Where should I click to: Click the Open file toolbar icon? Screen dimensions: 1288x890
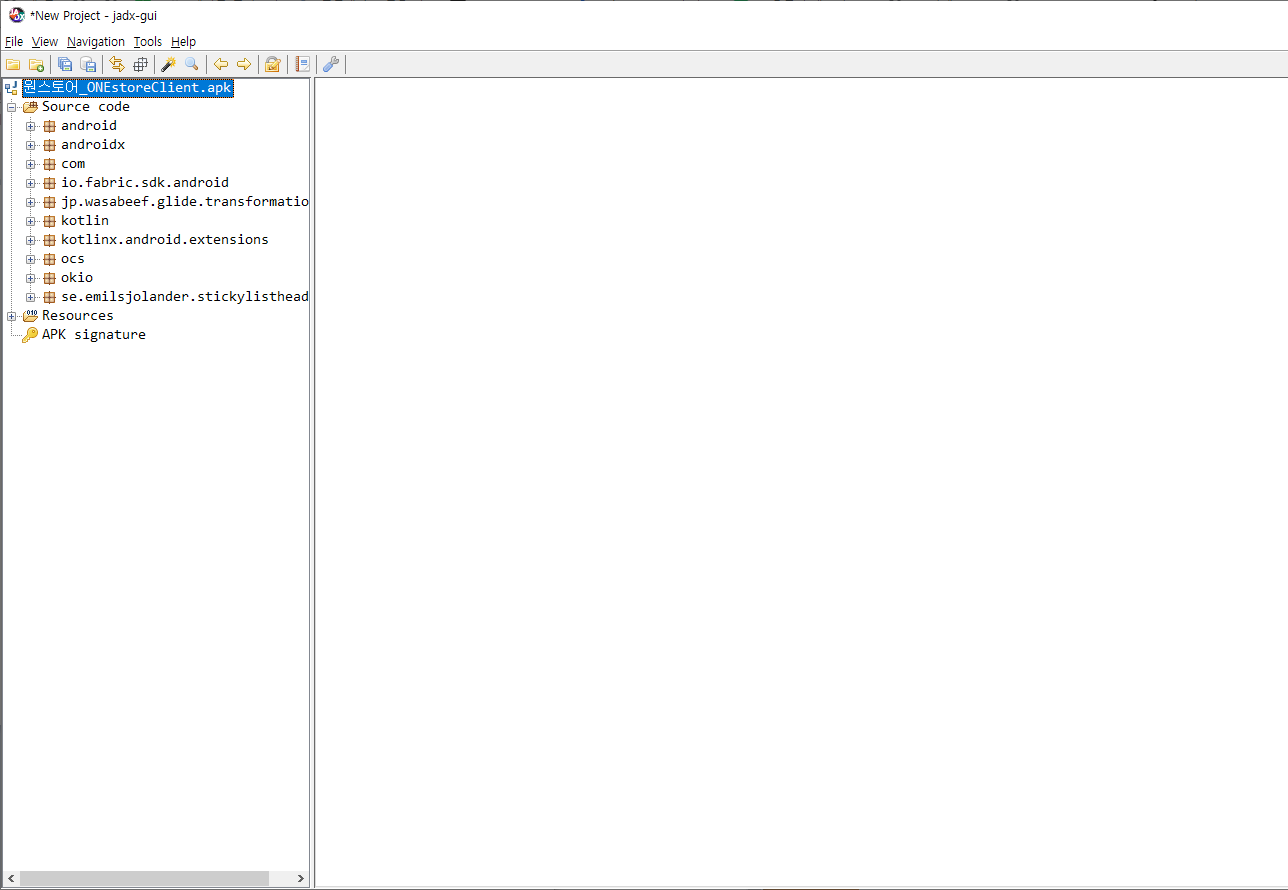13,64
